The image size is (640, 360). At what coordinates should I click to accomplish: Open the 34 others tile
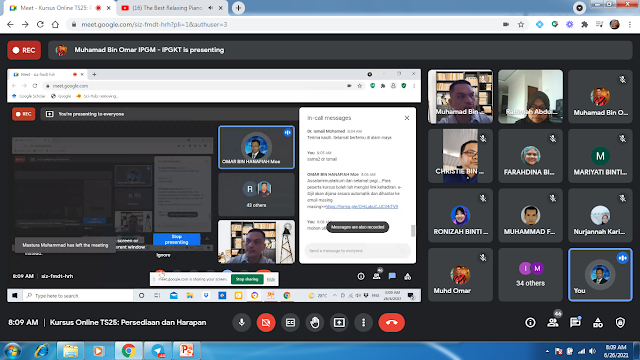[x=530, y=275]
